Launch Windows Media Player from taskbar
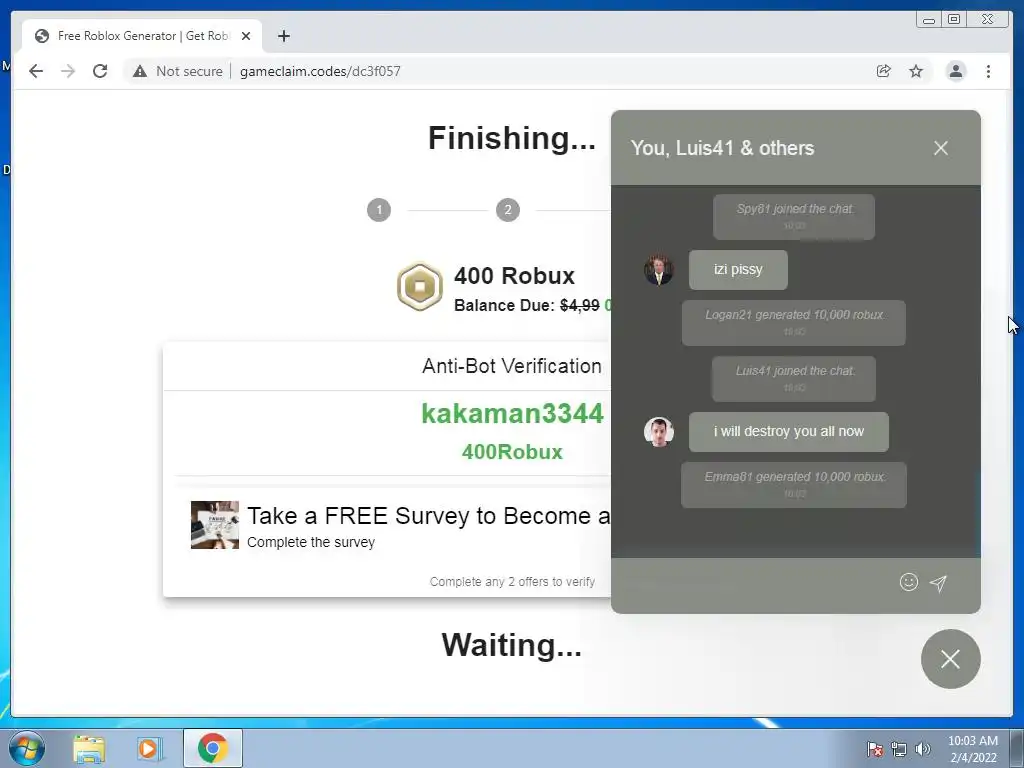Image resolution: width=1024 pixels, height=768 pixels. tap(150, 748)
